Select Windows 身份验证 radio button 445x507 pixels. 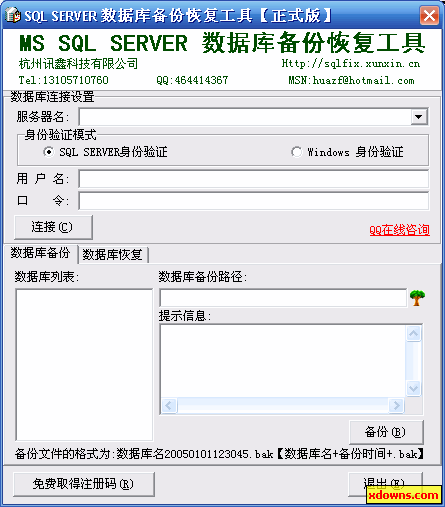[x=296, y=152]
